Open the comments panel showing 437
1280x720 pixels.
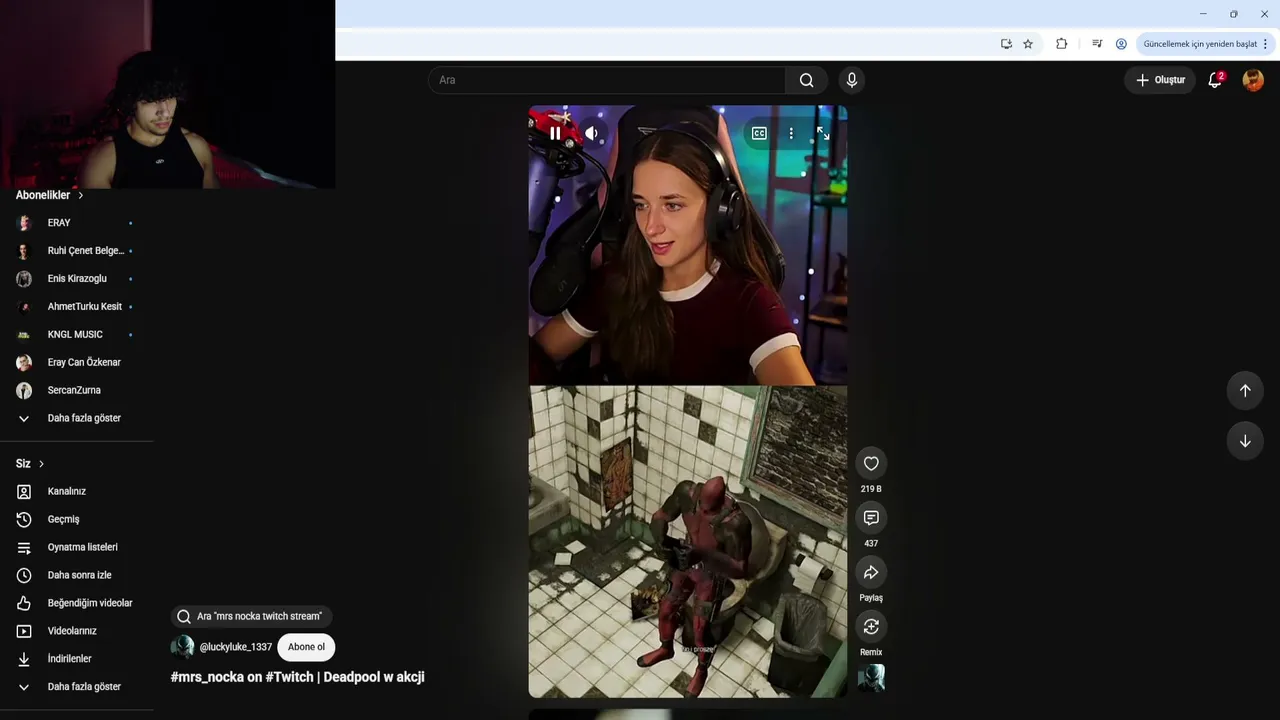click(871, 517)
